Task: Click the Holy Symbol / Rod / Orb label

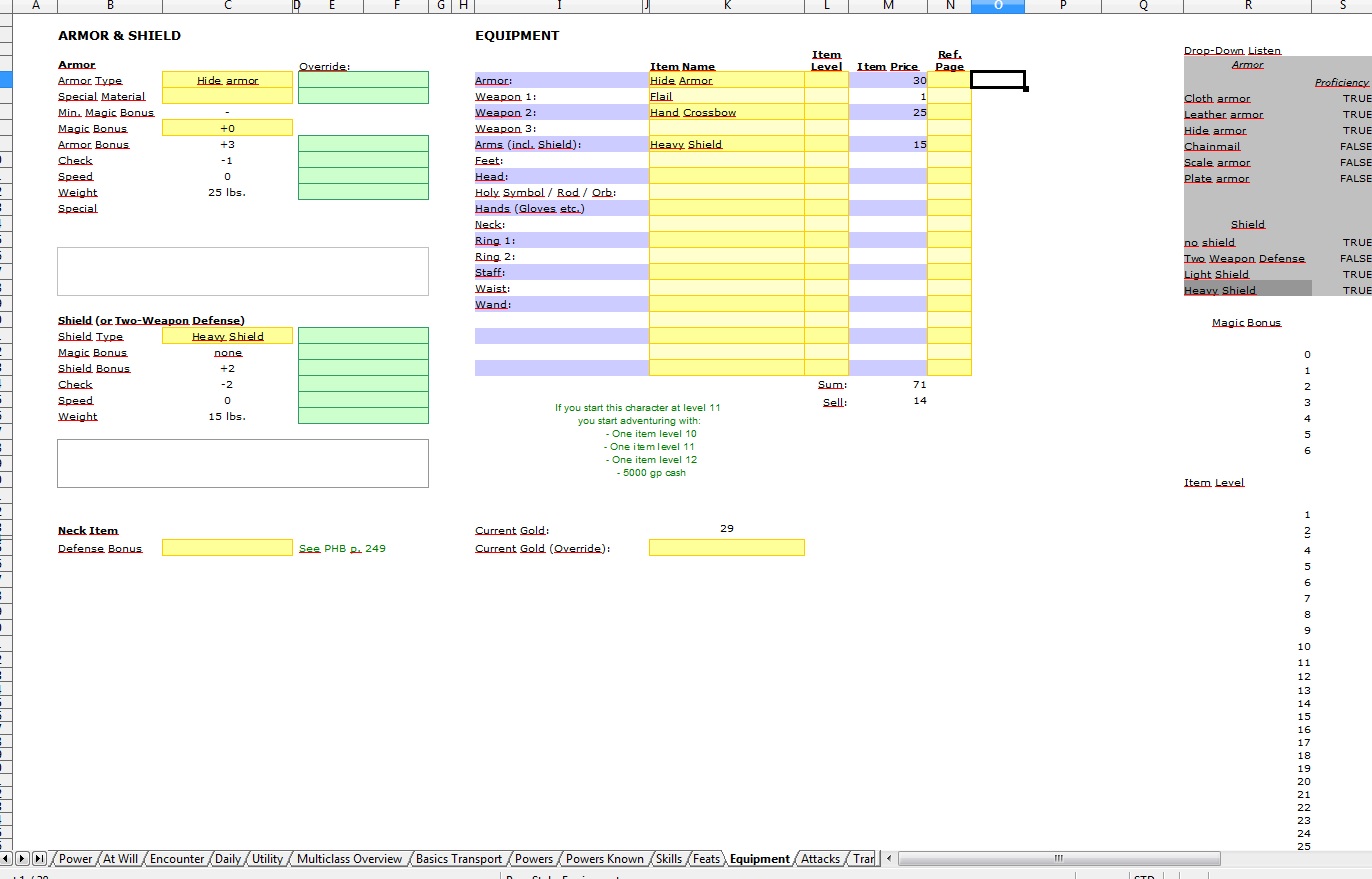Action: 545,192
